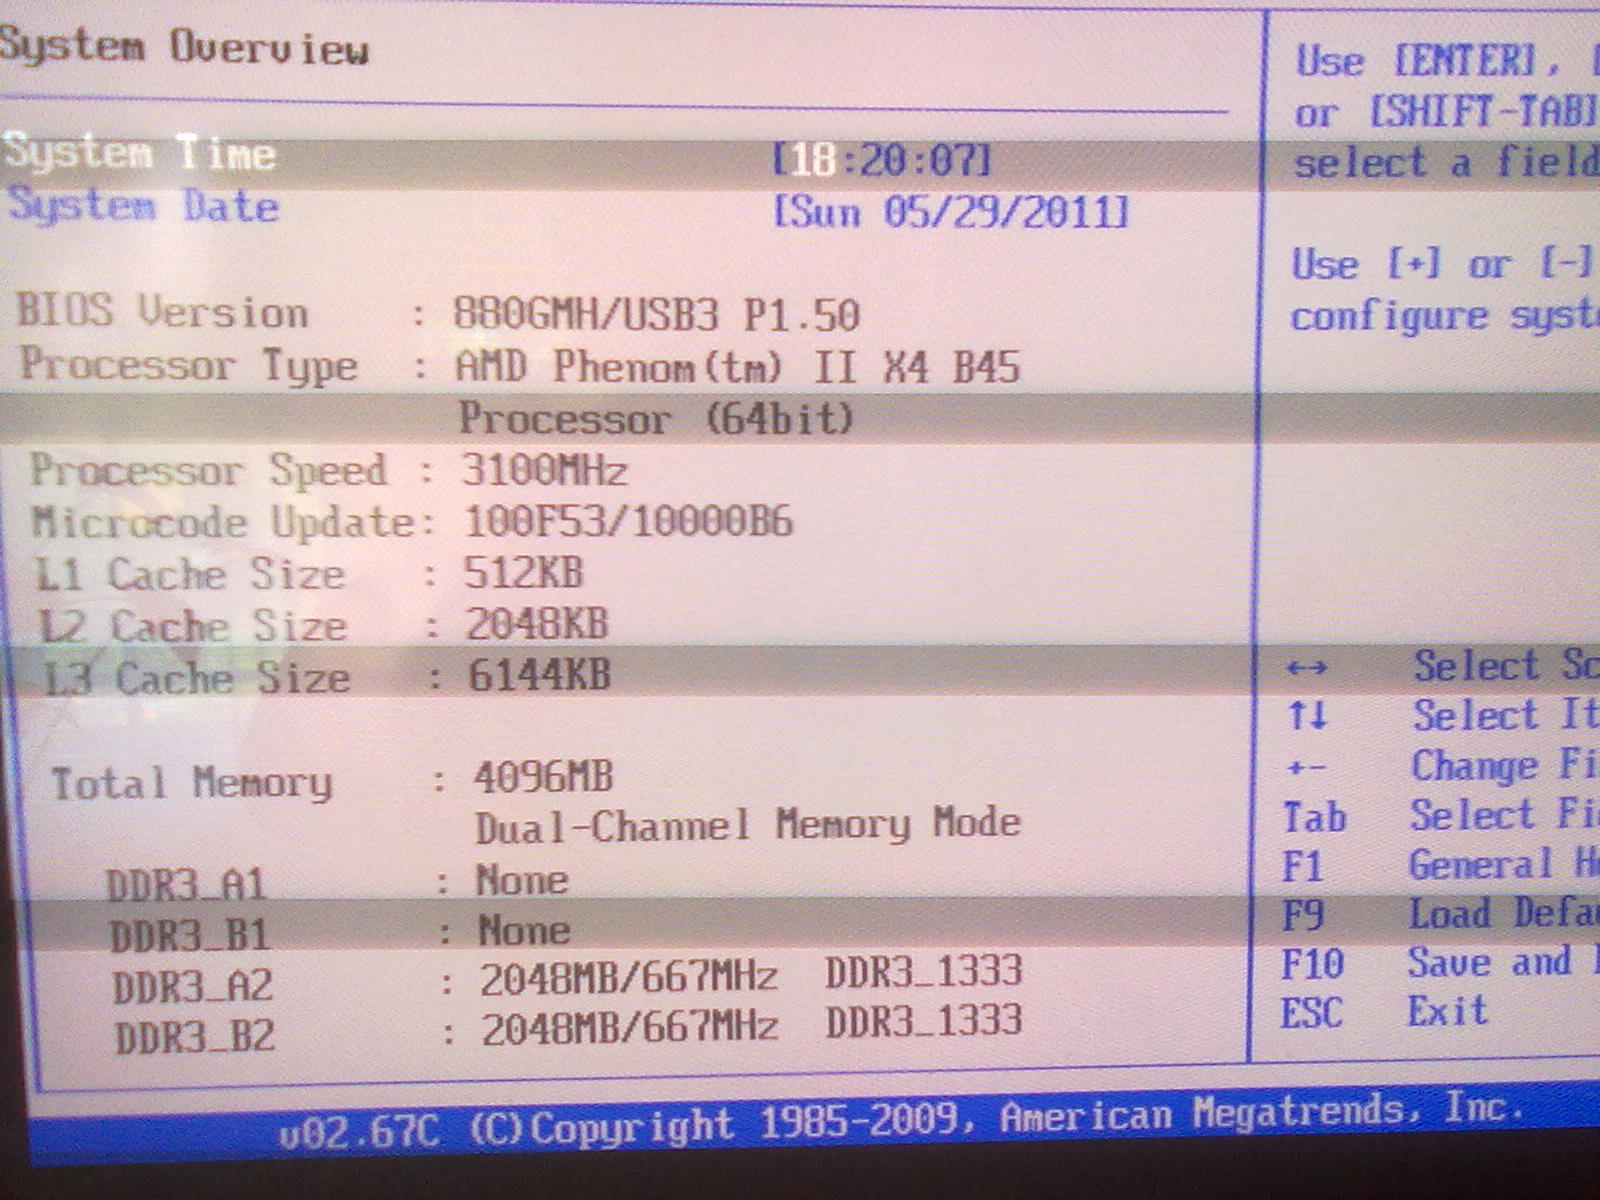Click the L3 Cache Size label
This screenshot has width=1600, height=1200.
[x=197, y=679]
